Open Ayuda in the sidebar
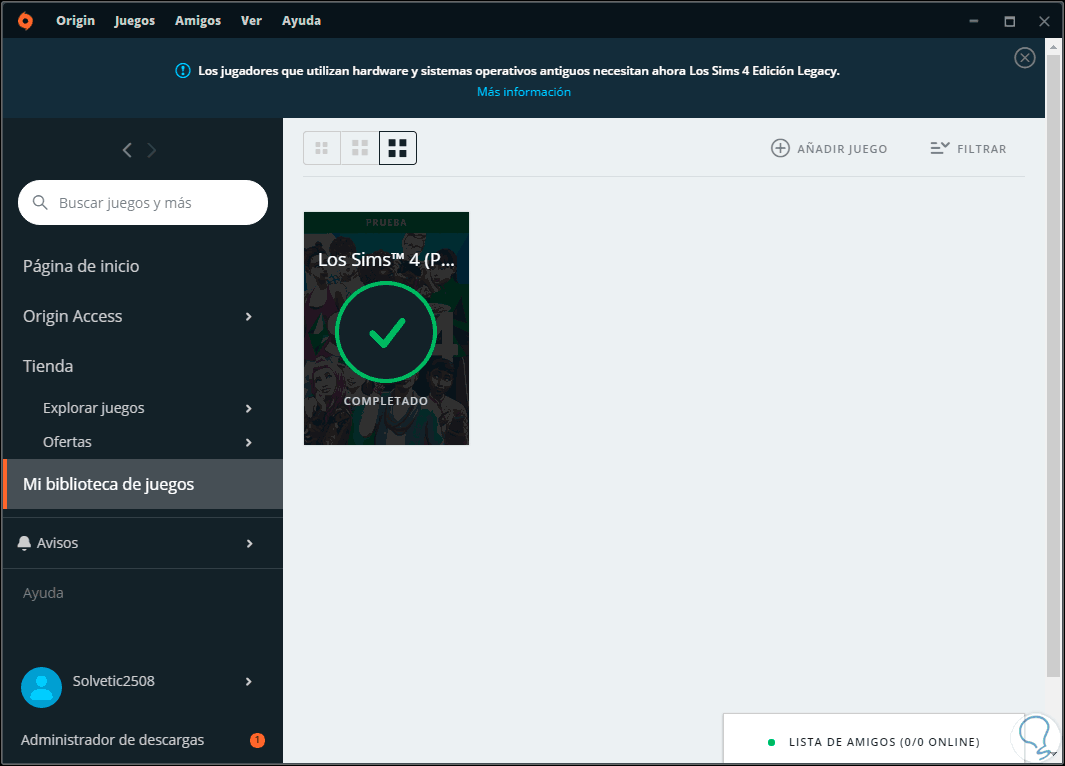The width and height of the screenshot is (1065, 766). tap(43, 593)
